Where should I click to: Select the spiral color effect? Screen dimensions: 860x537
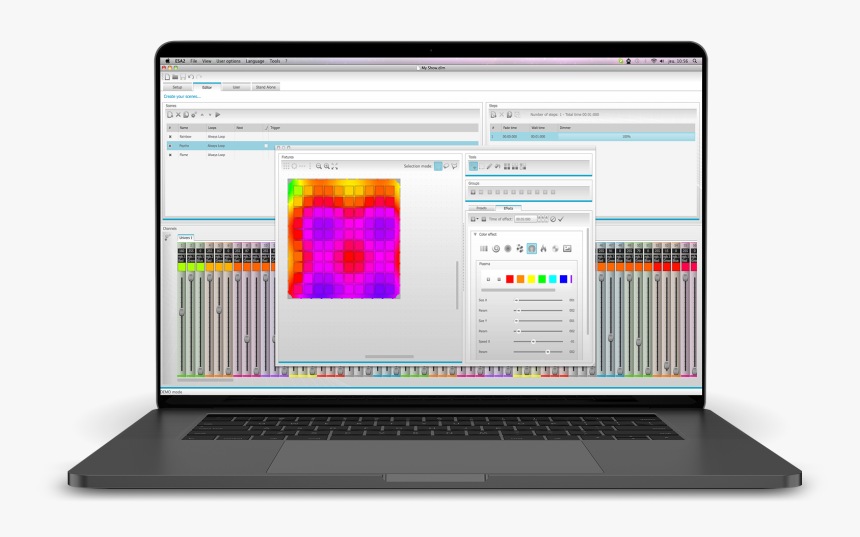pyautogui.click(x=496, y=249)
